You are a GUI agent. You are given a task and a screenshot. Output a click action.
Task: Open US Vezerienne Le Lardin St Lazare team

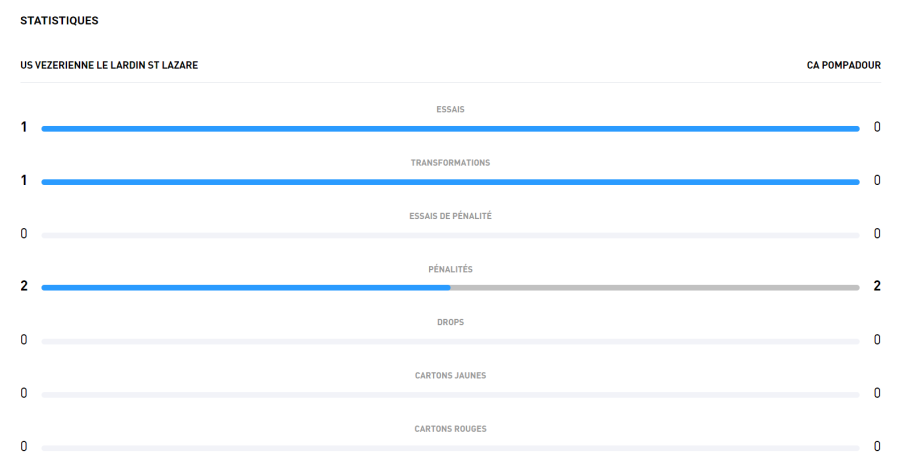coord(109,66)
